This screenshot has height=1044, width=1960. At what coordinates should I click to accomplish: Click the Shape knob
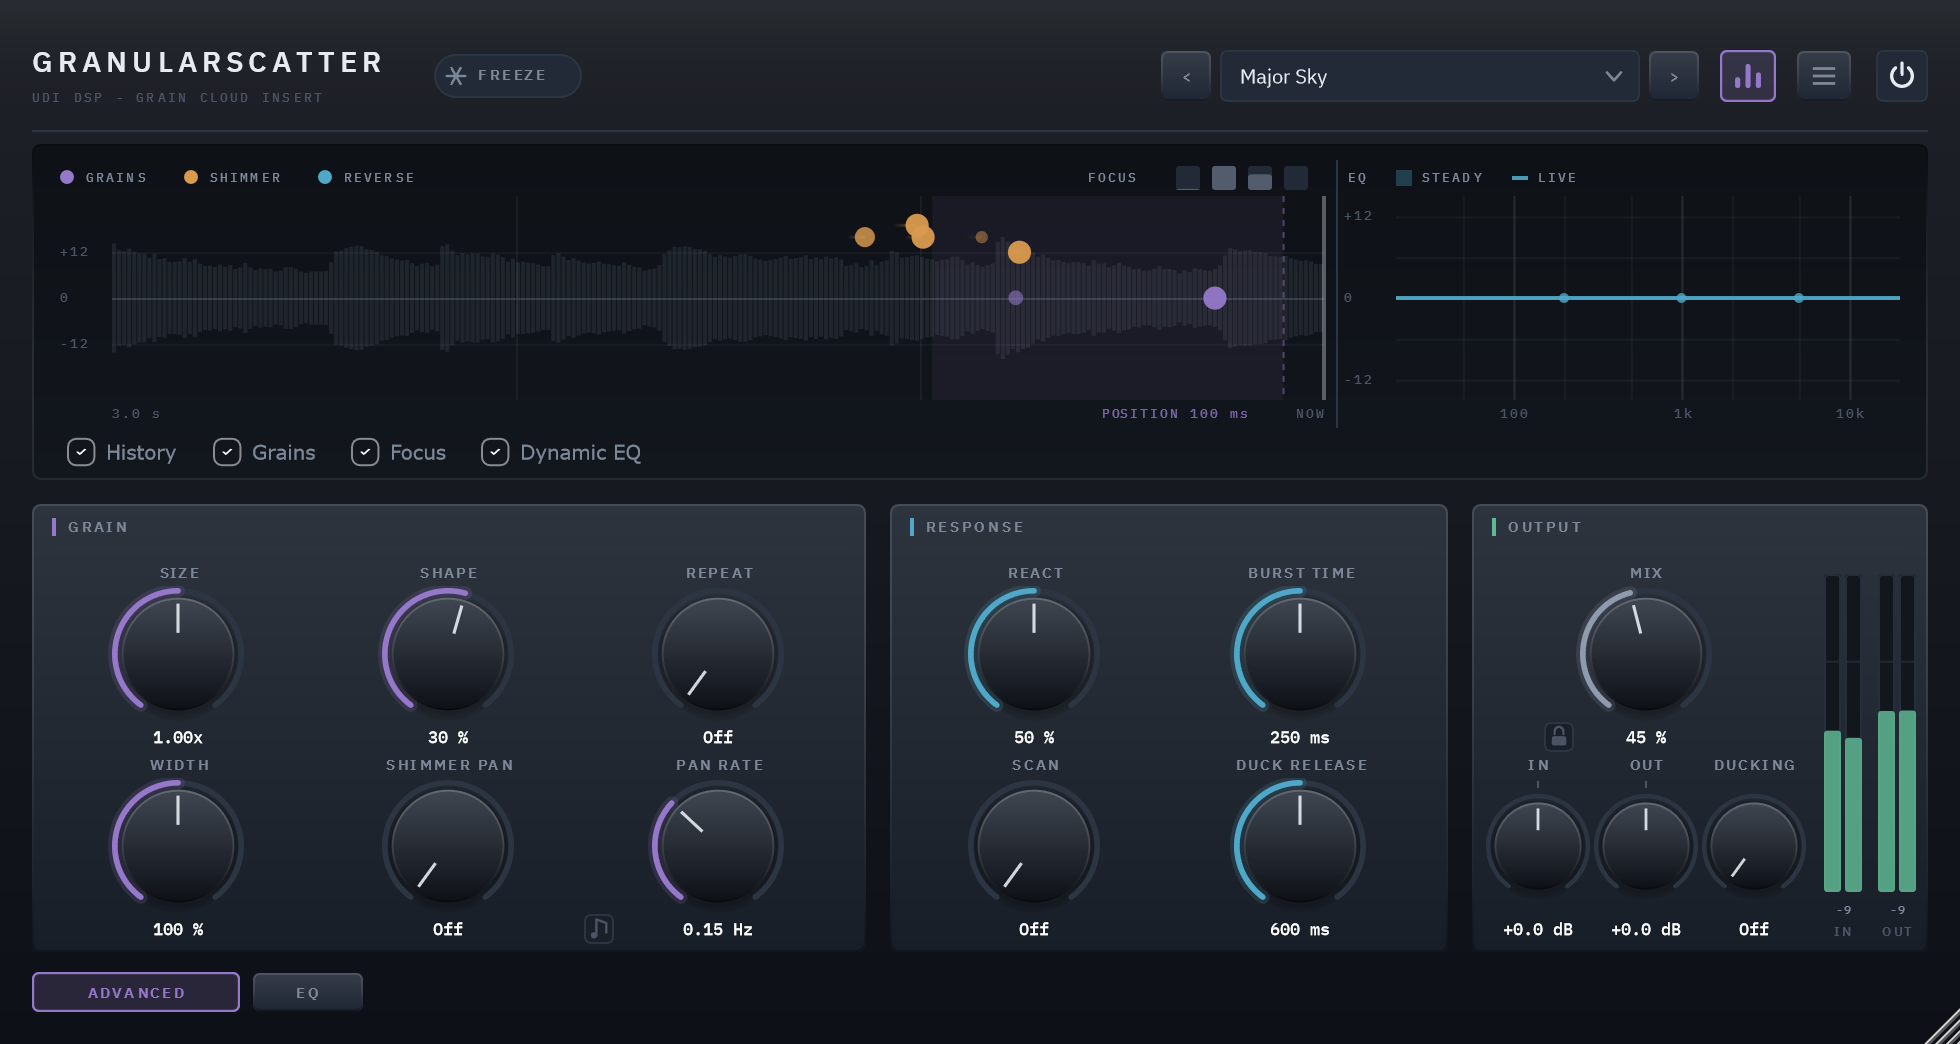point(448,654)
